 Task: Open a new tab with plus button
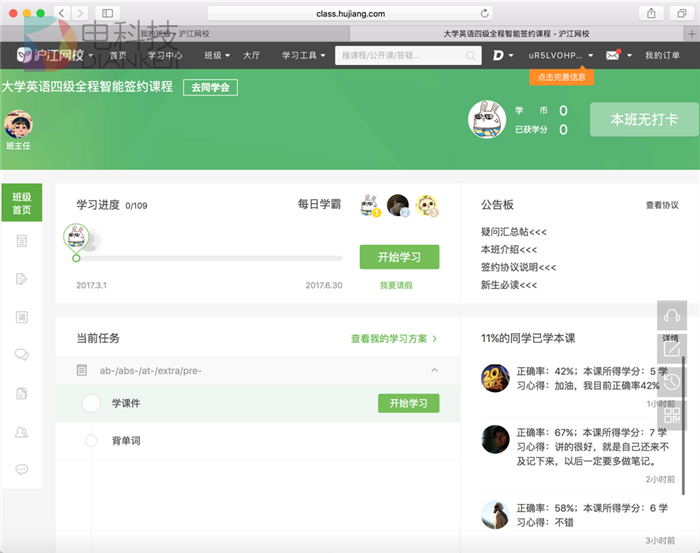coord(692,34)
